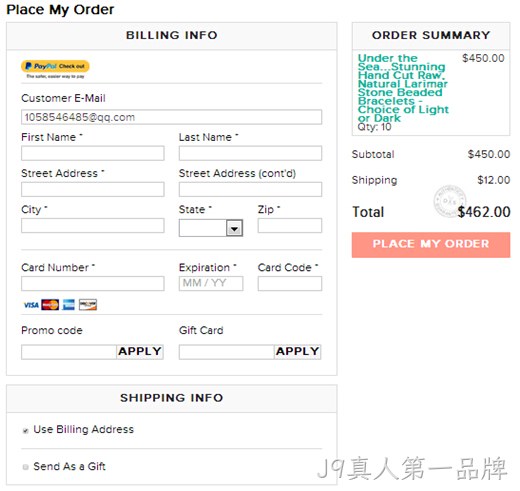Click the MasterCard icon
The image size is (520, 491).
50,305
